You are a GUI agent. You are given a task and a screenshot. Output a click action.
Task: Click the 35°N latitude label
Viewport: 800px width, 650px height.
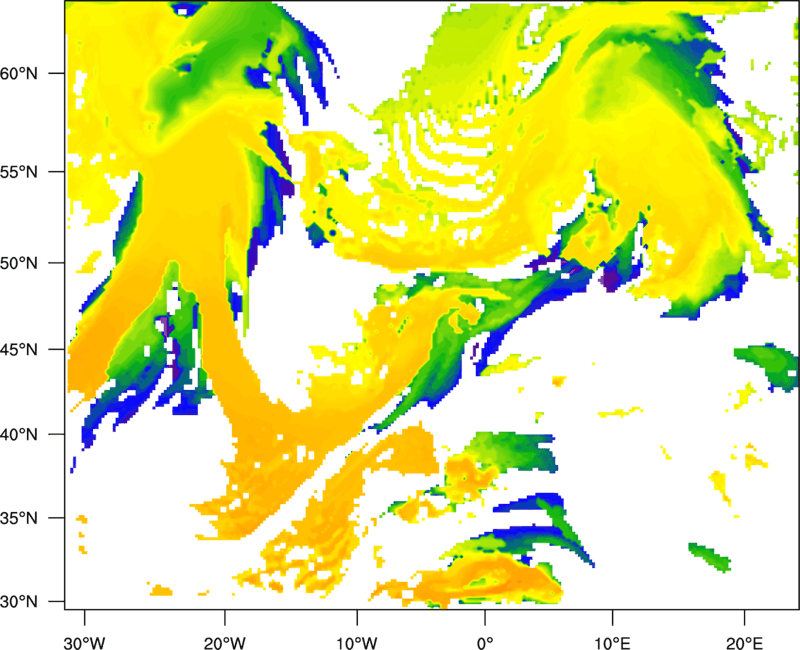19,518
